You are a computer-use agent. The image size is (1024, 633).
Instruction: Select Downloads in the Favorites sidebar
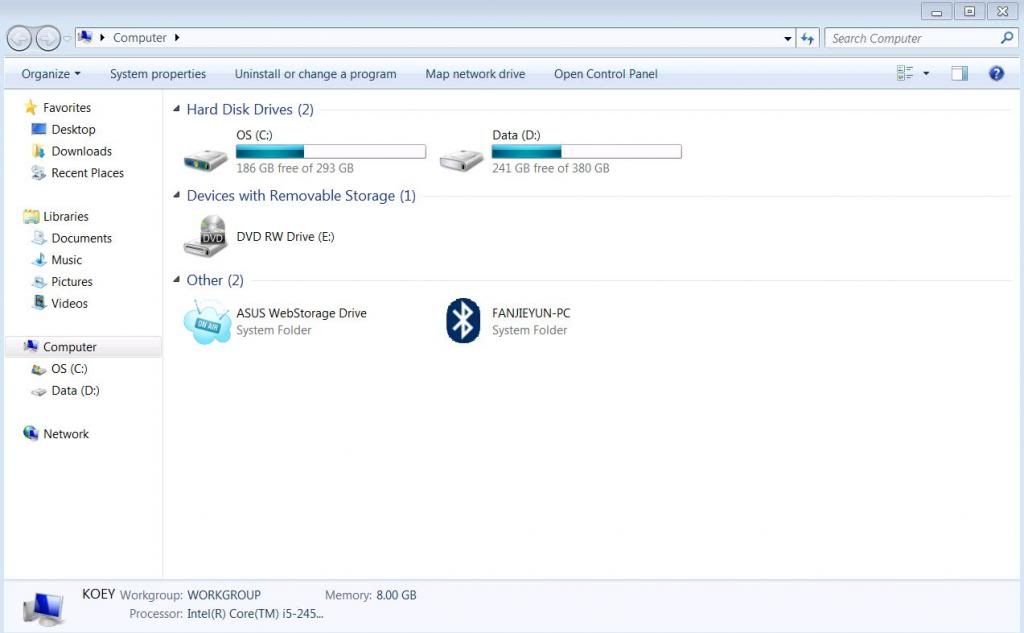81,151
